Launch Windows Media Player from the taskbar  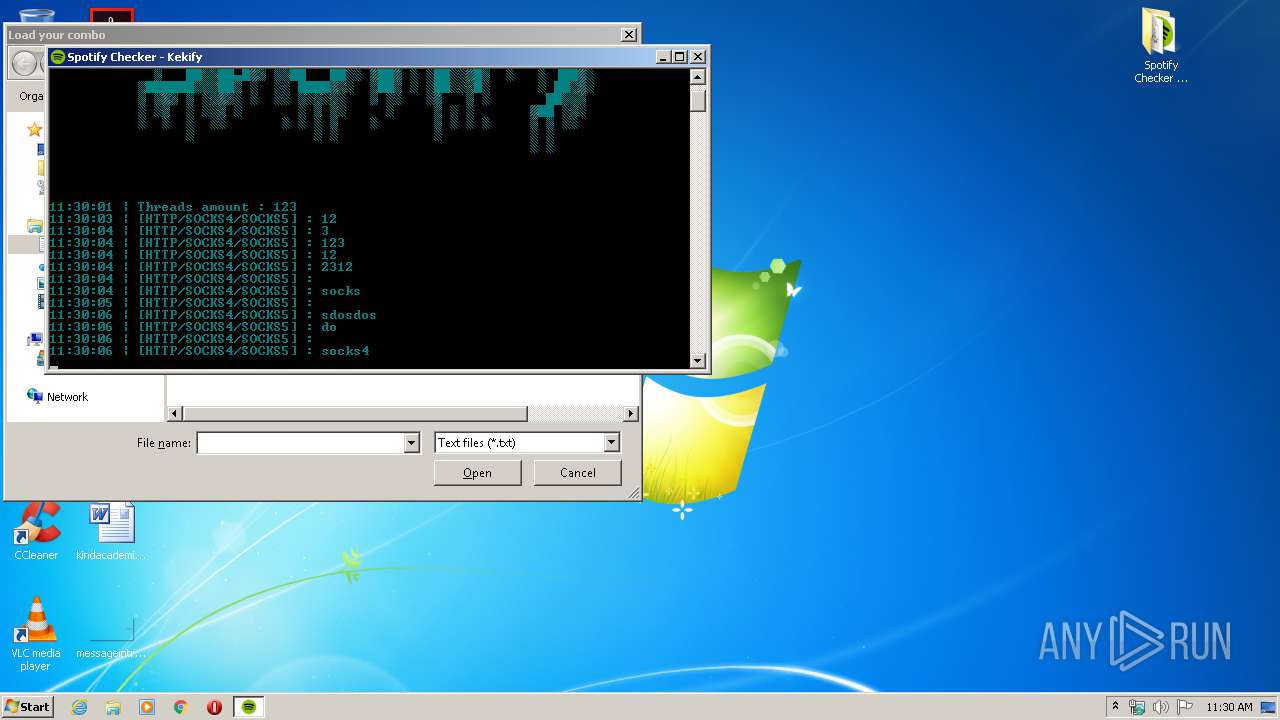(147, 707)
